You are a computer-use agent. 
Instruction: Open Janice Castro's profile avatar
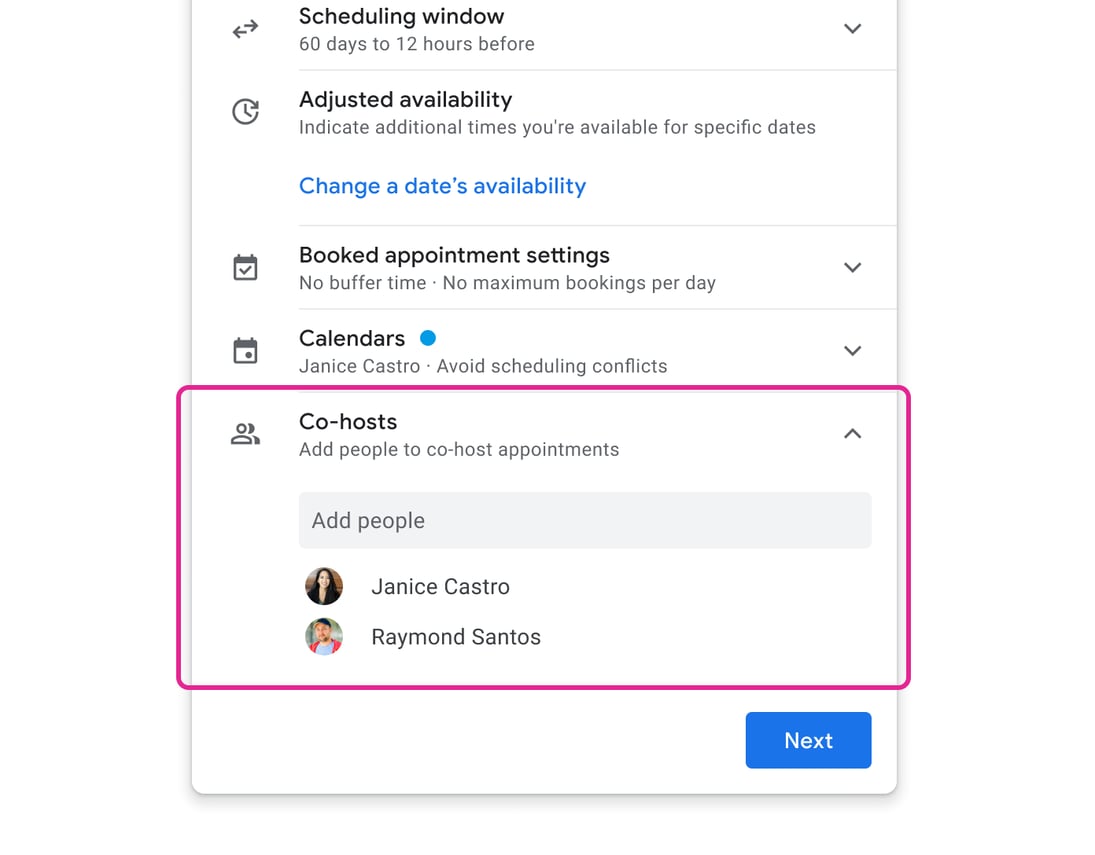coord(323,586)
